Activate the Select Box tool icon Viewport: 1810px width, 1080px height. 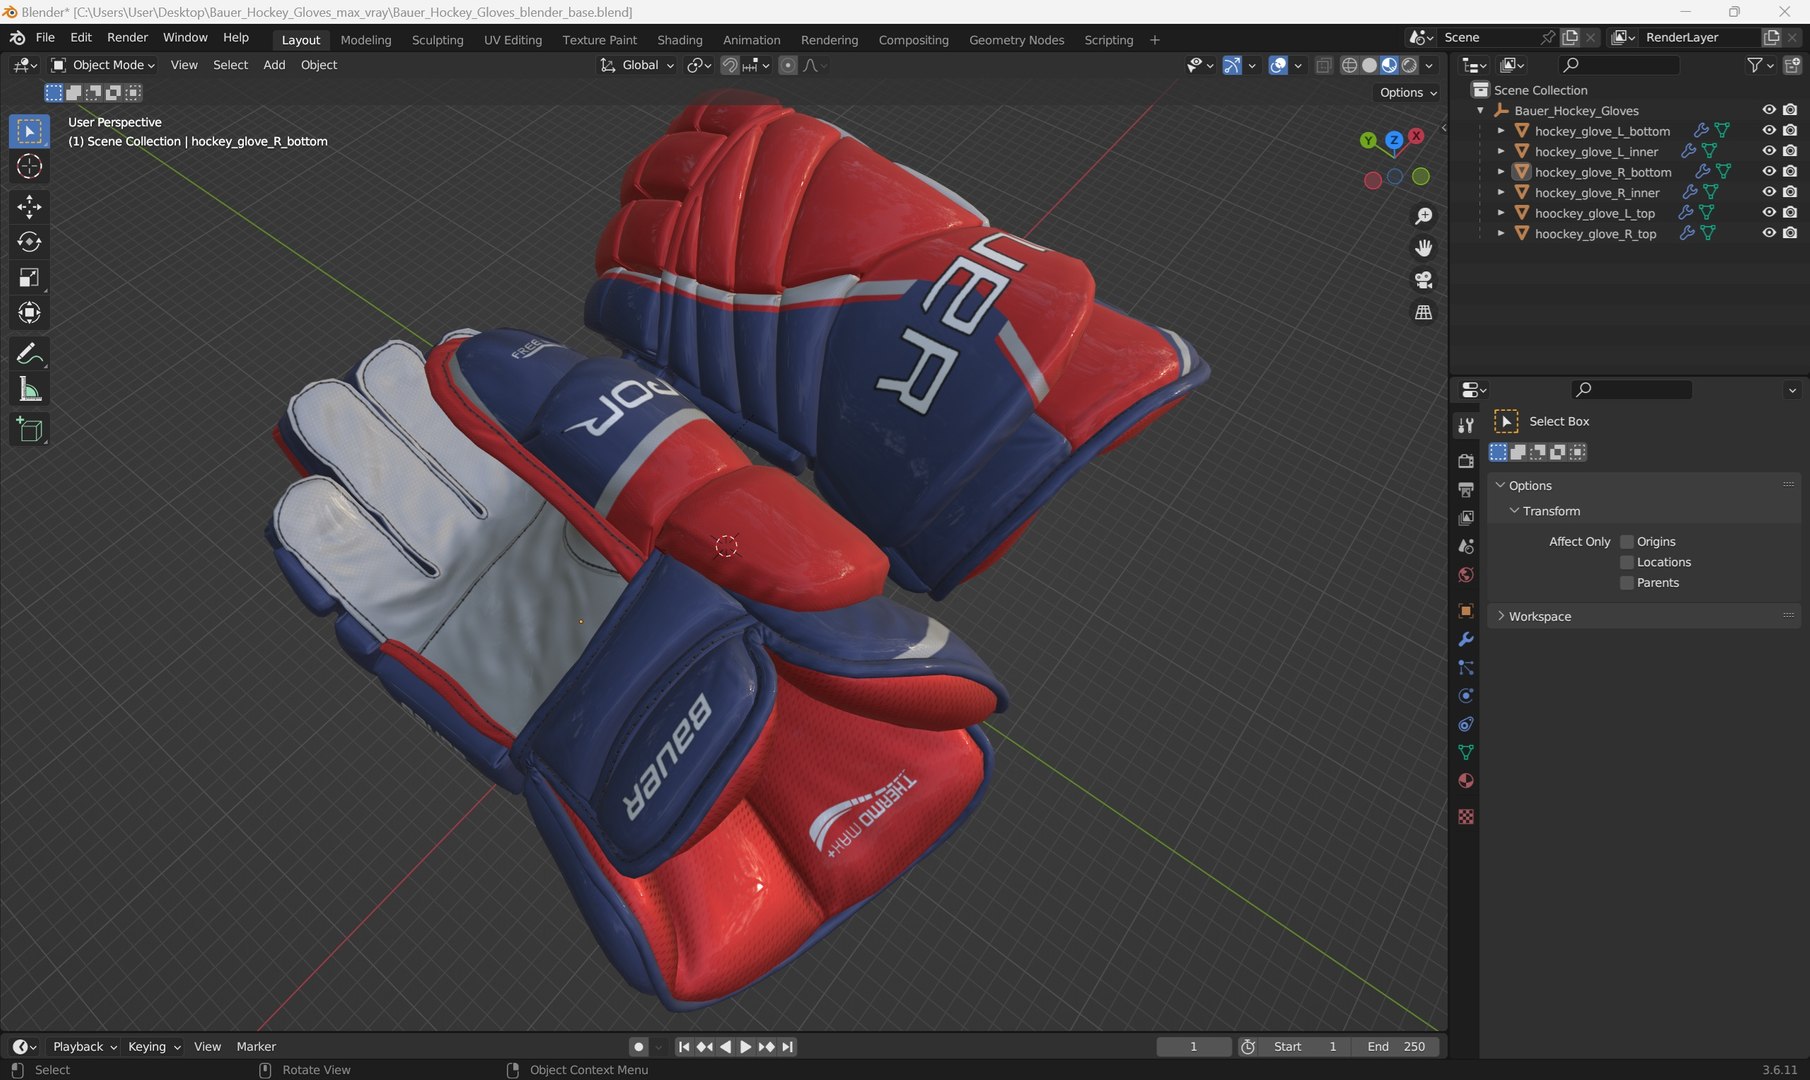point(29,131)
